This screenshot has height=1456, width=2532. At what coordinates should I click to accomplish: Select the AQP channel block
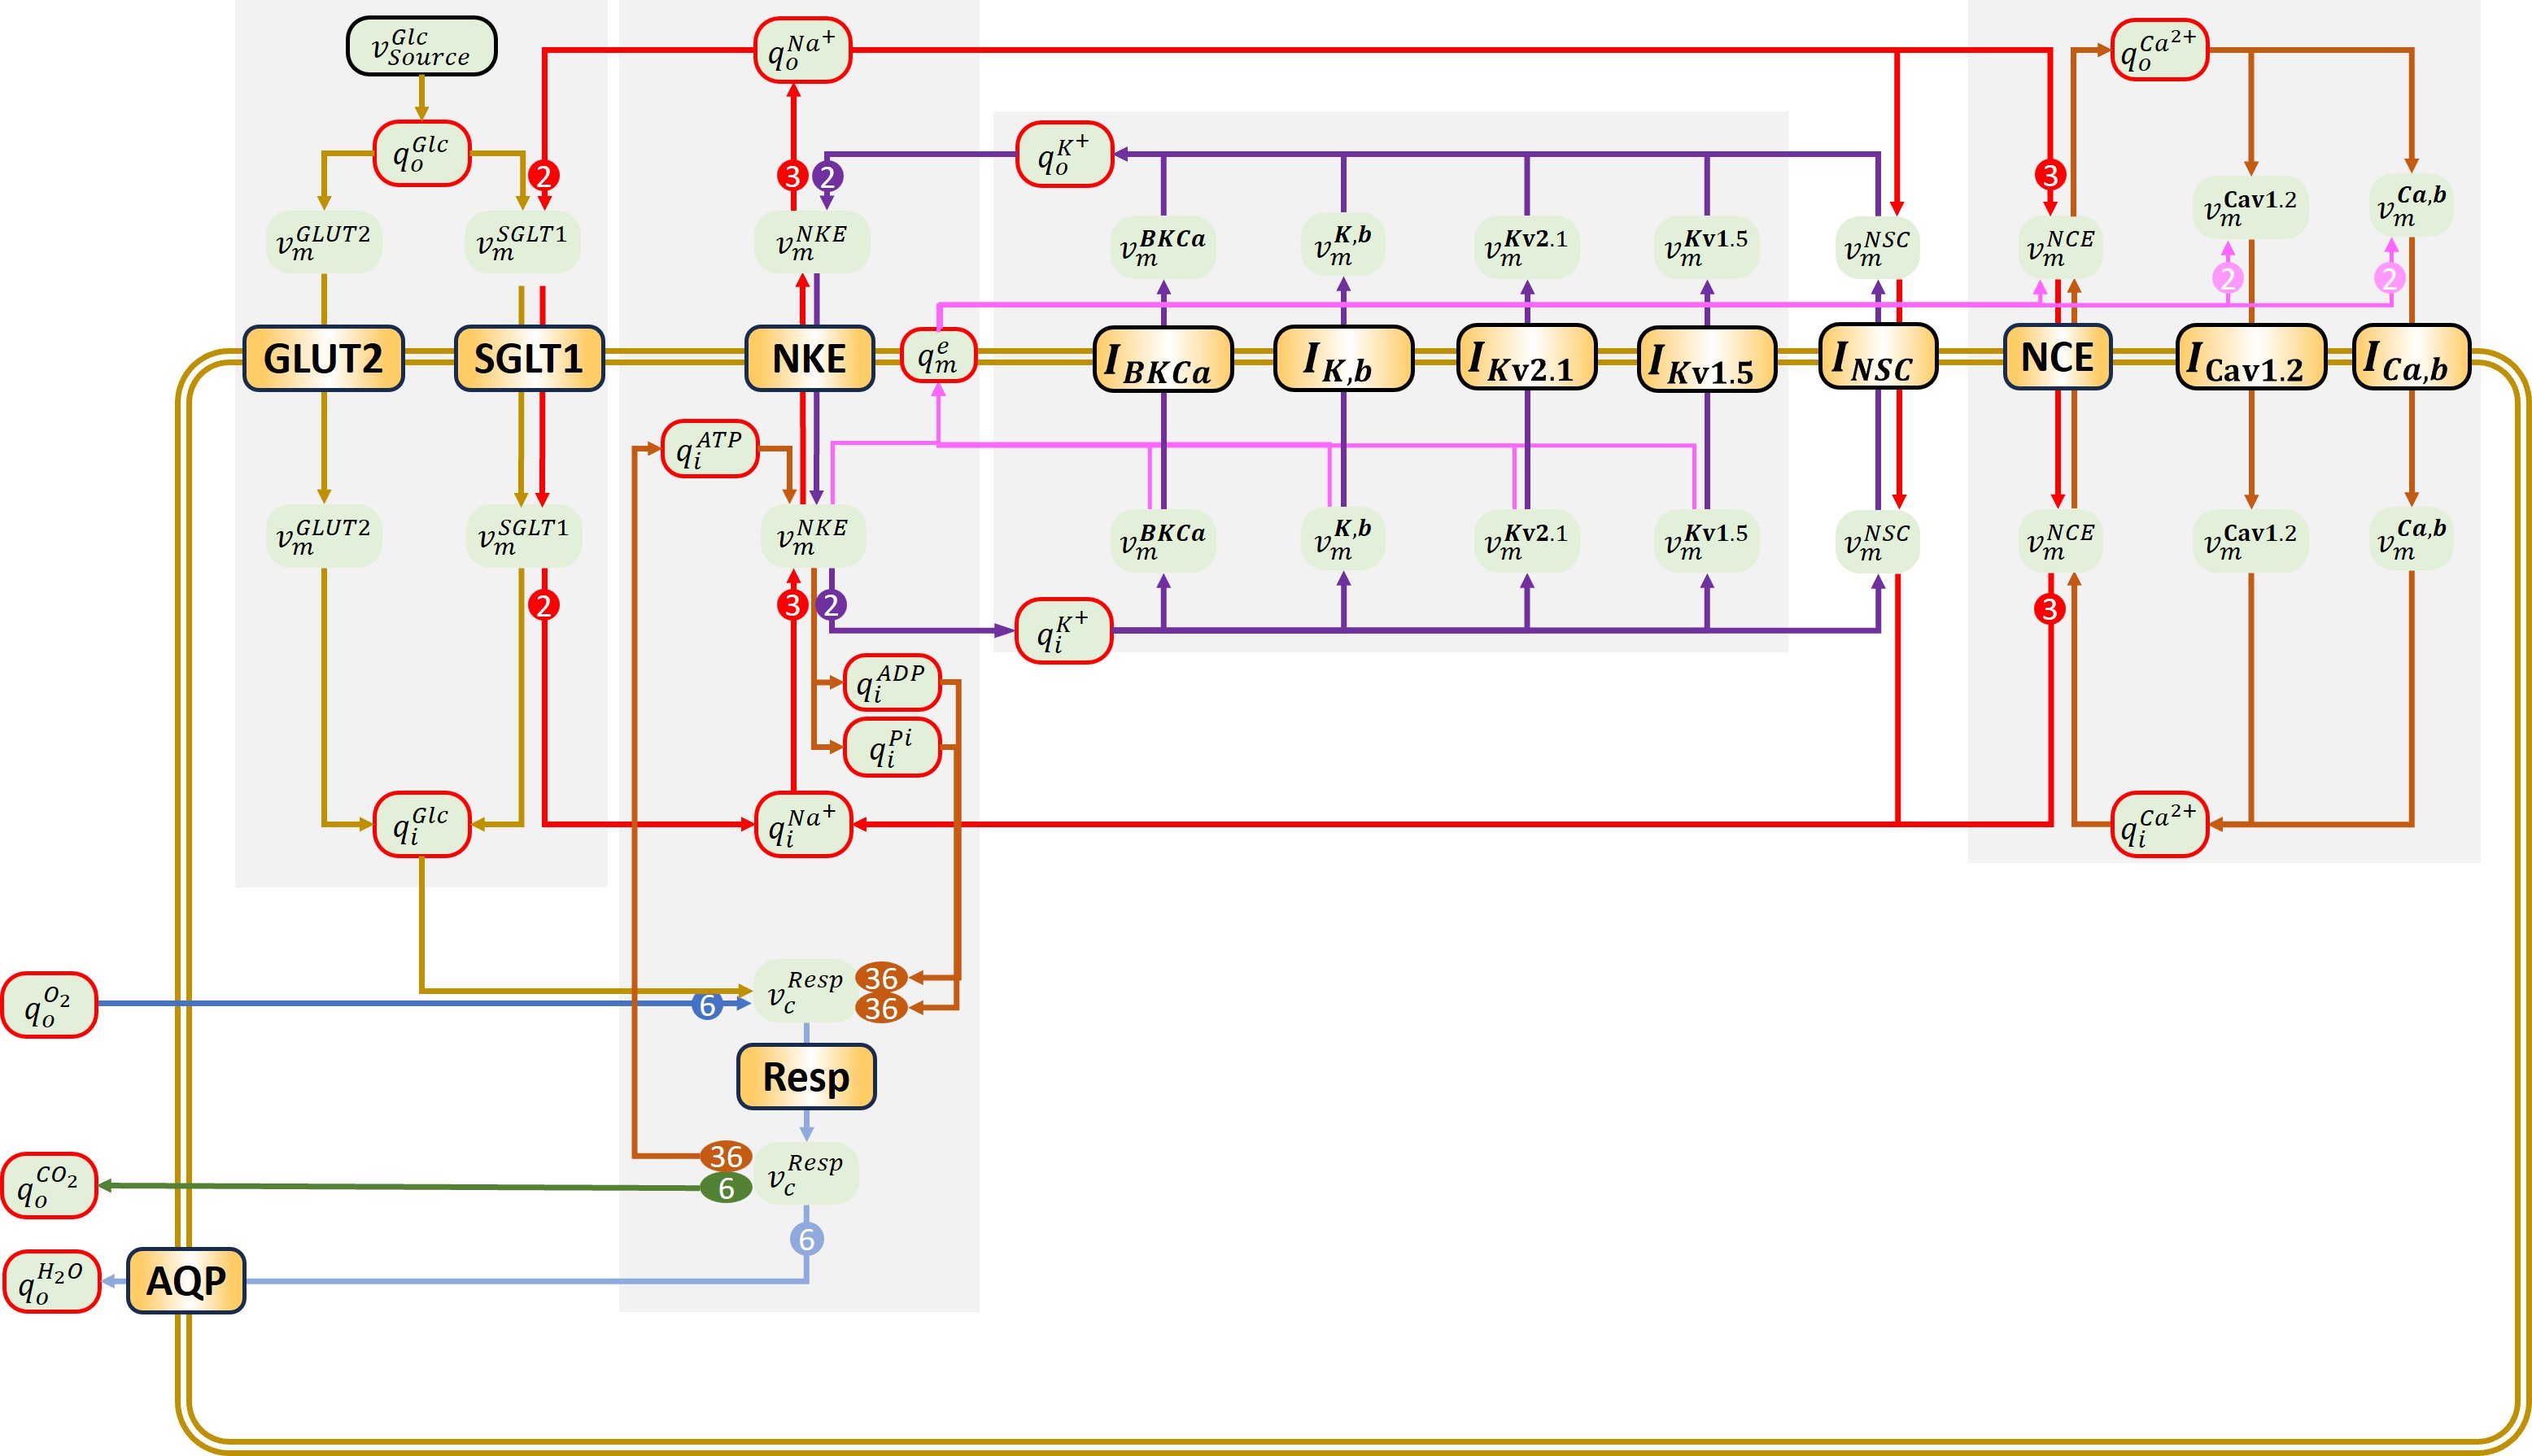186,1280
